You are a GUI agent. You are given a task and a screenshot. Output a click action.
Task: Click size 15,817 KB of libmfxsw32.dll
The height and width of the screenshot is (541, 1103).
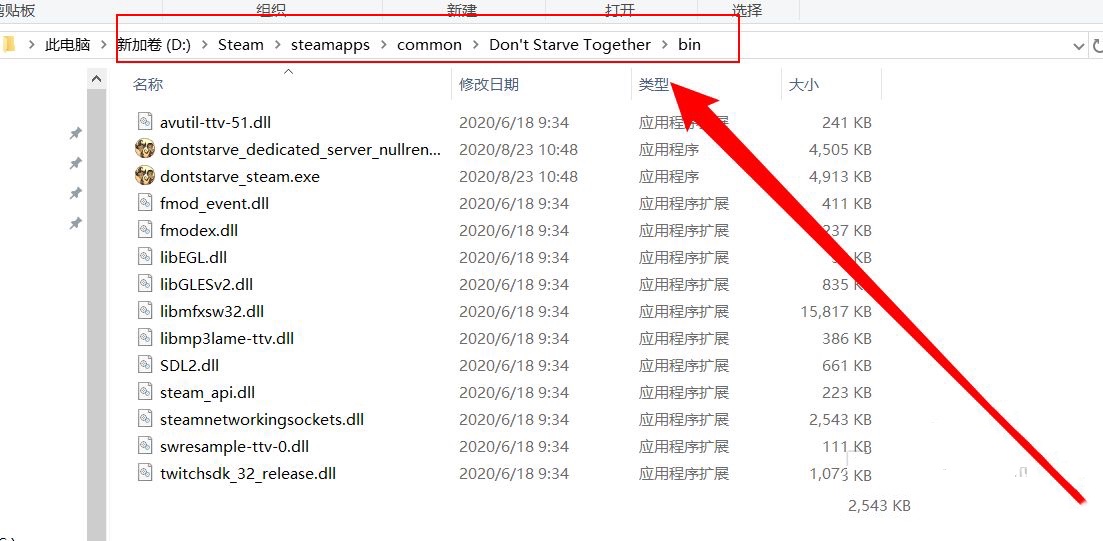[x=836, y=312]
